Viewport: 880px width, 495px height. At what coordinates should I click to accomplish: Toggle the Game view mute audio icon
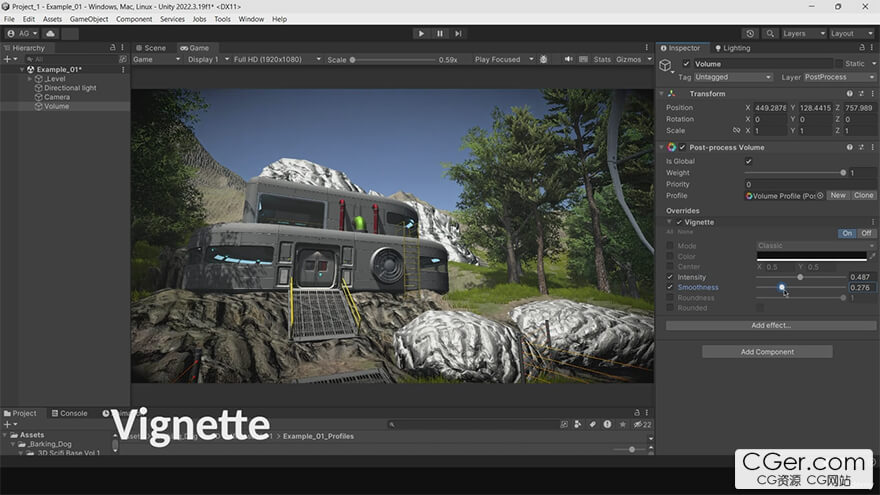(x=568, y=59)
